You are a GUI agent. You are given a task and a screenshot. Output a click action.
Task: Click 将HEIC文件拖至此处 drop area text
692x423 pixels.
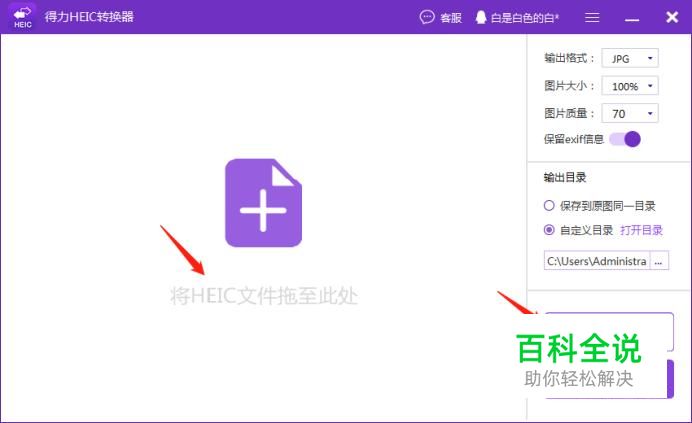pos(264,295)
